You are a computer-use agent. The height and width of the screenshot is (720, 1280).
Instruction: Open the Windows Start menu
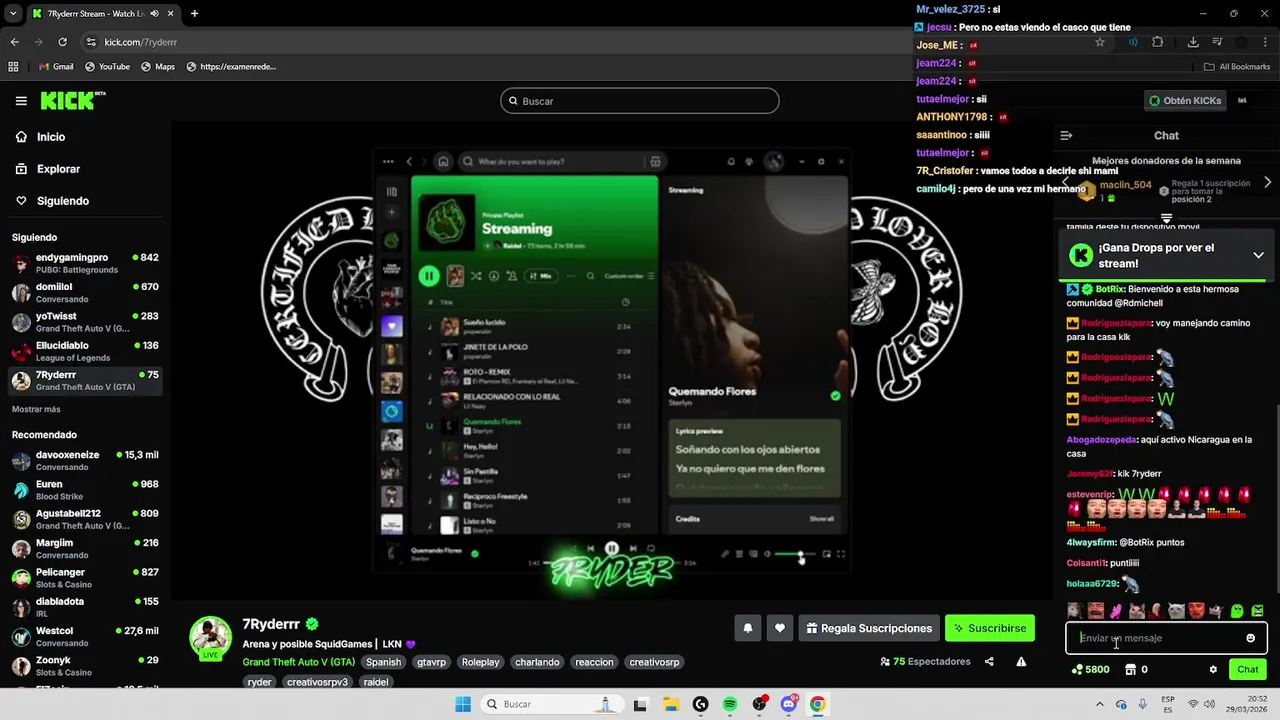click(463, 704)
